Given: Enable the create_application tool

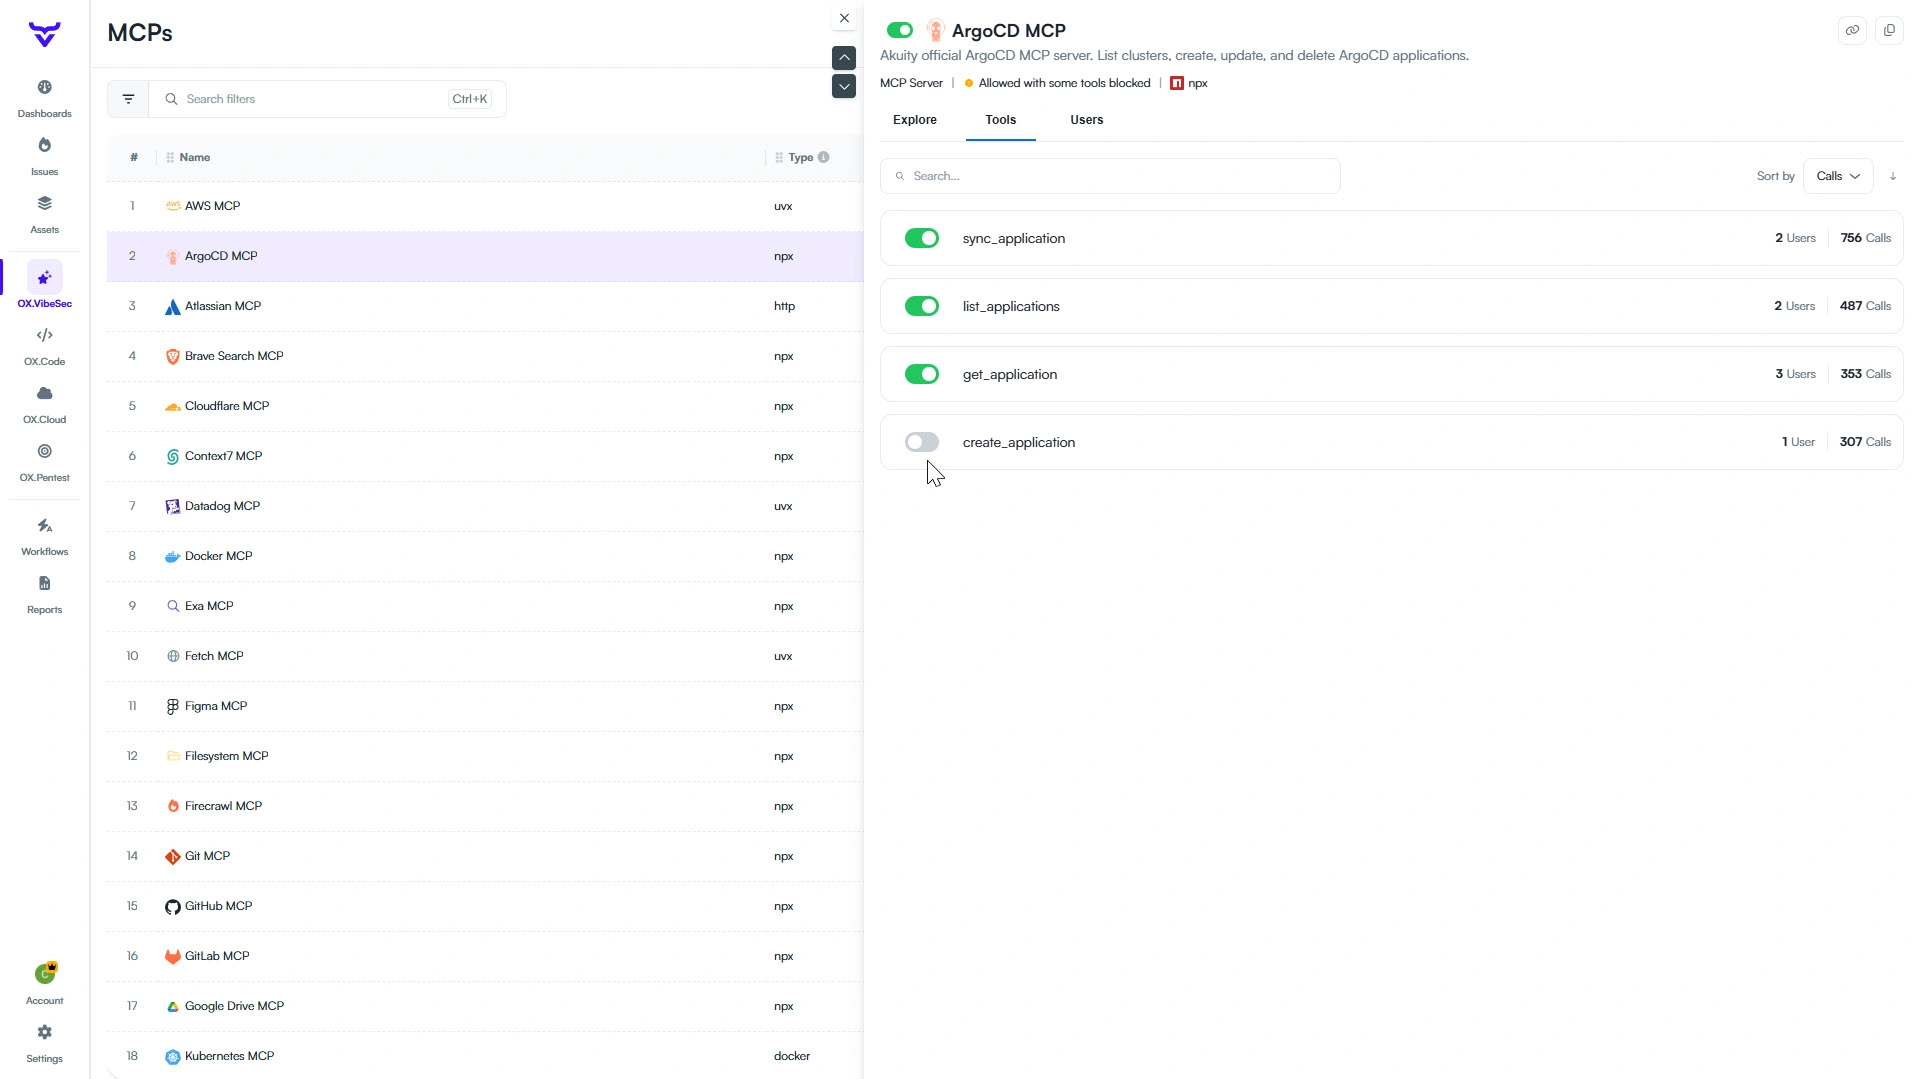Looking at the screenshot, I should 922,442.
